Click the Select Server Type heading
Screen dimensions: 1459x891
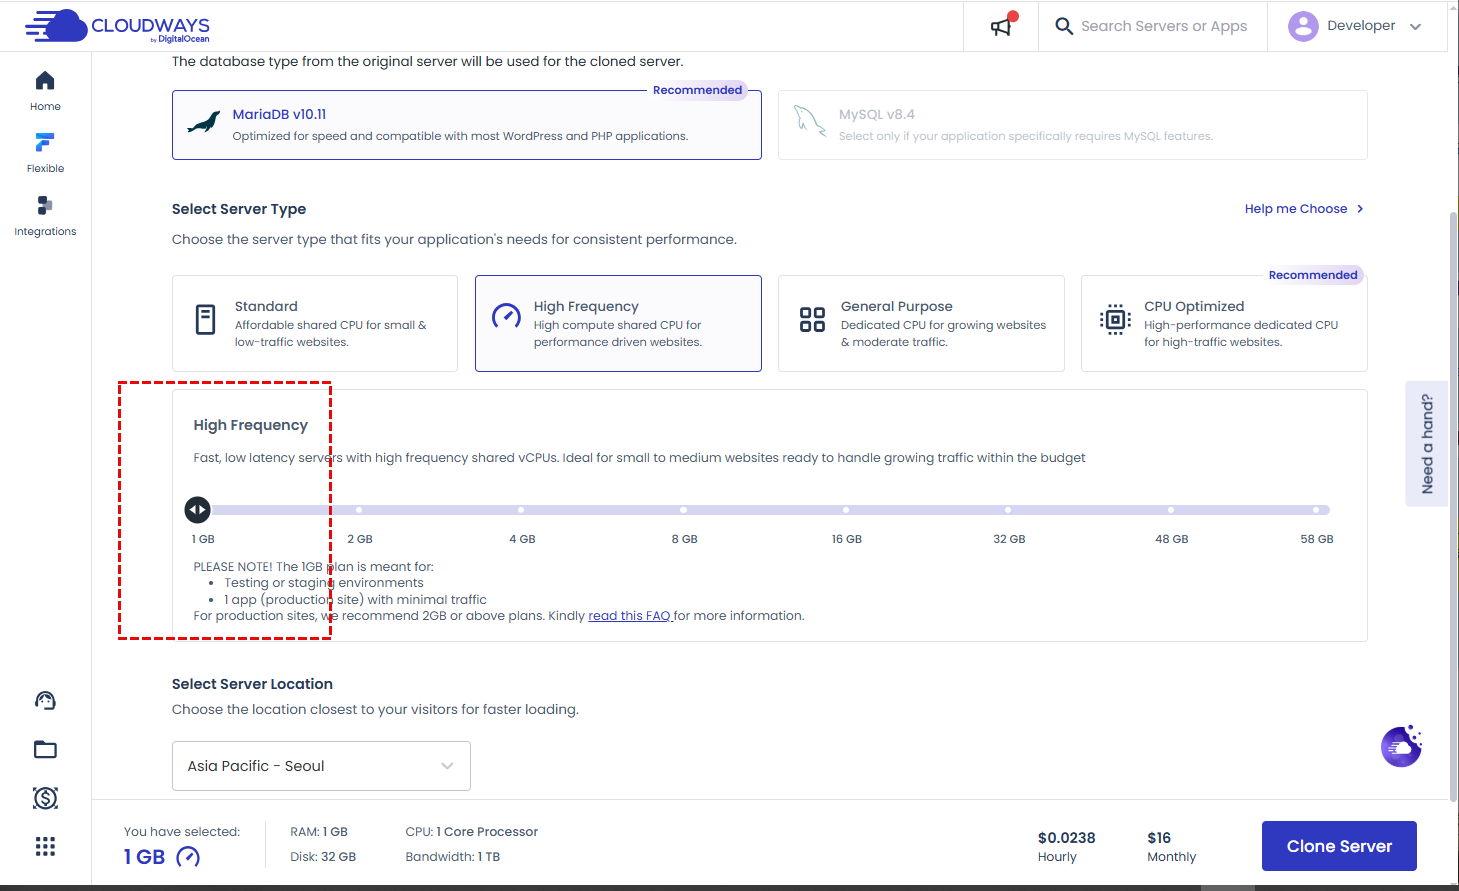[x=239, y=209]
